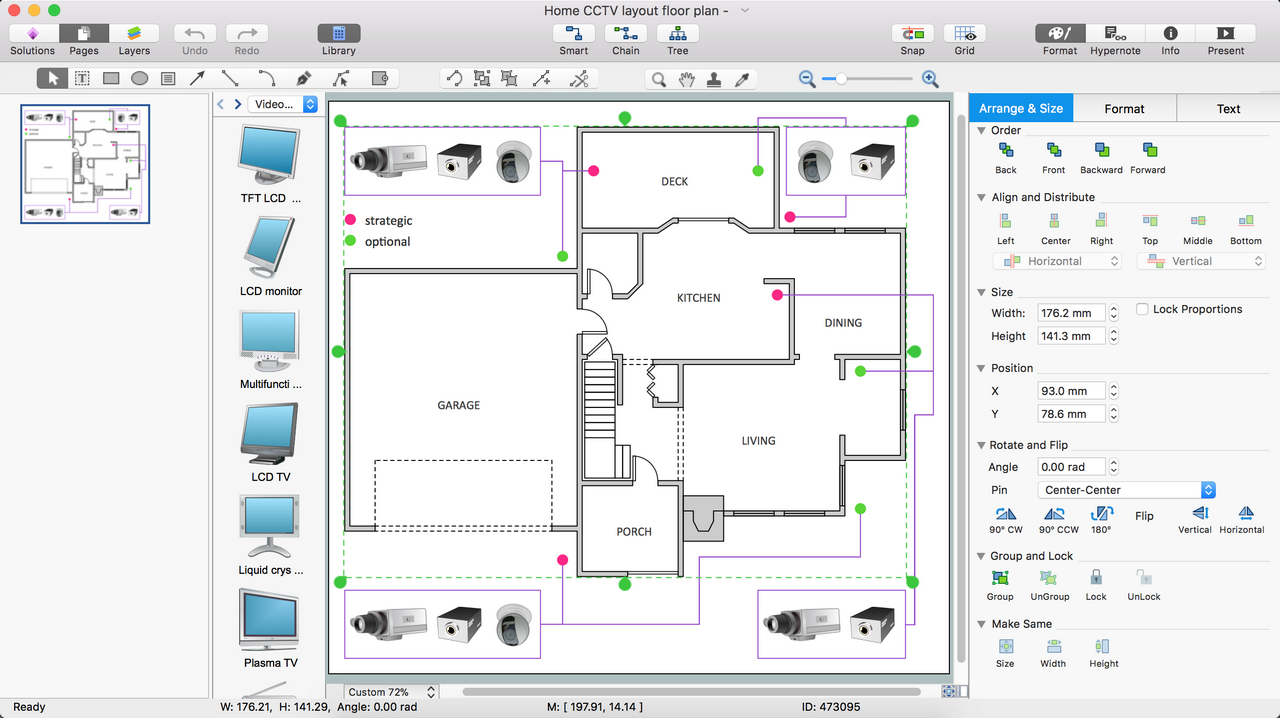Click the Hypernote icon
This screenshot has width=1280, height=718.
[1115, 34]
